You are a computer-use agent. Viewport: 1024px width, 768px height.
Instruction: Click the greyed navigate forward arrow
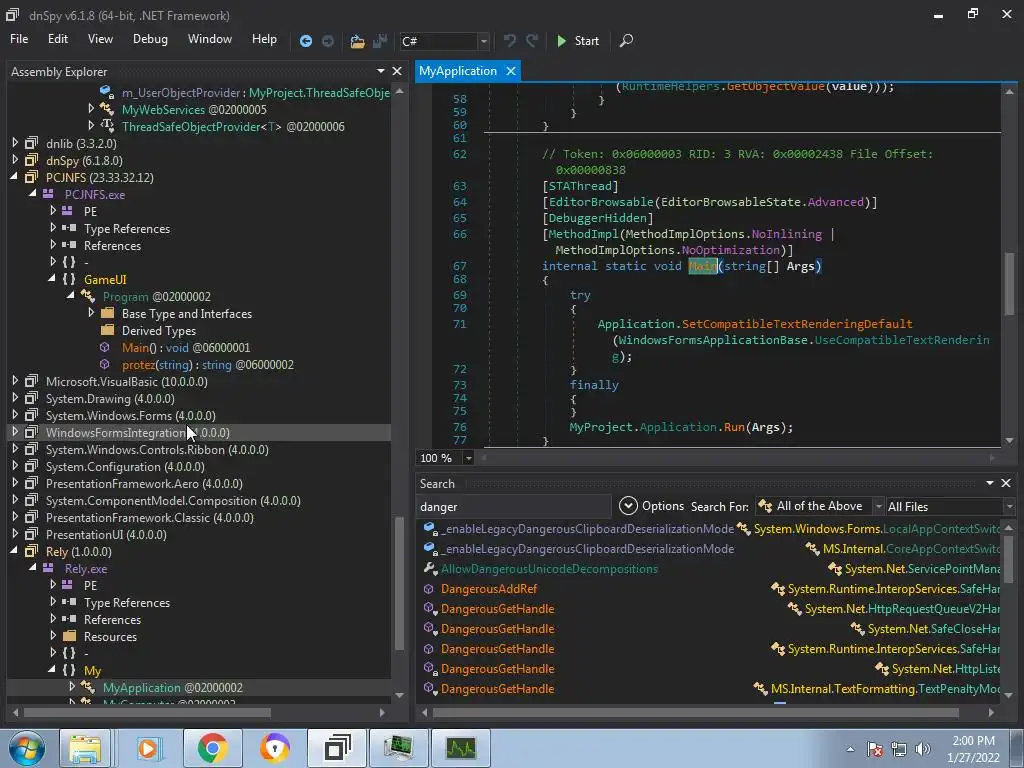coord(328,41)
